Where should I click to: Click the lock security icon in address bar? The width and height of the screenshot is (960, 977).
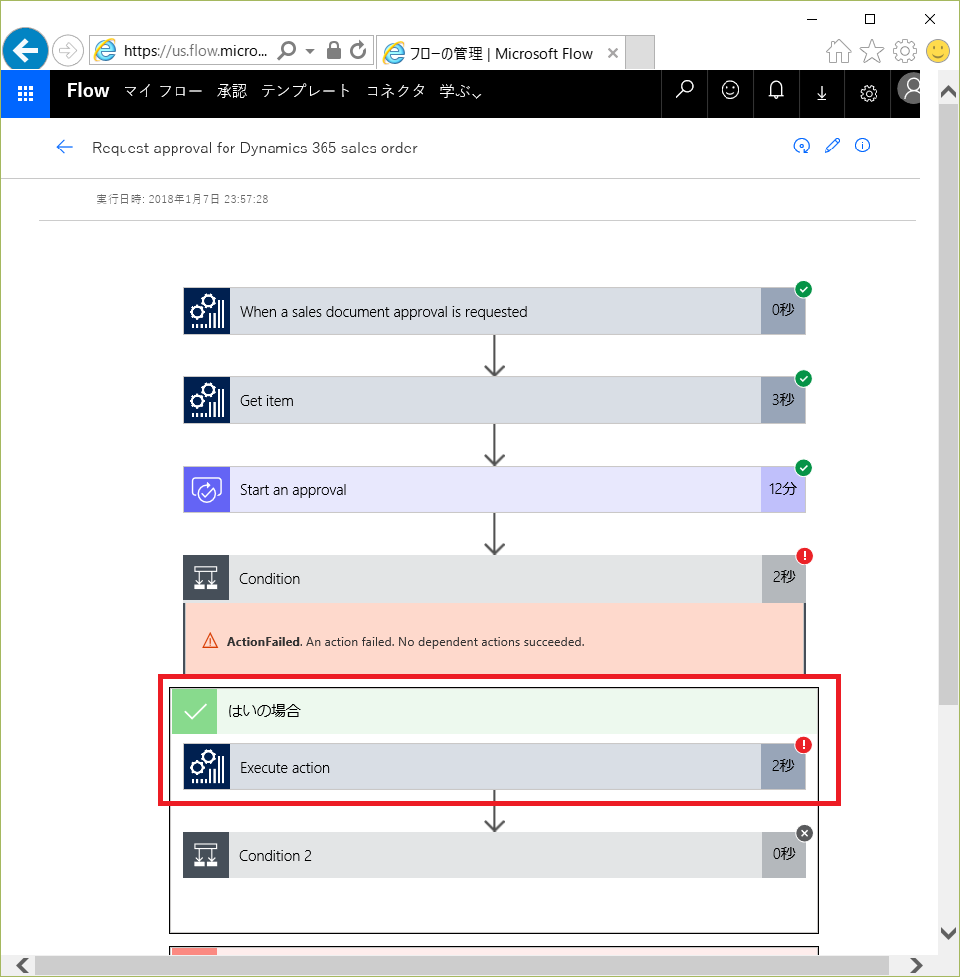click(334, 50)
